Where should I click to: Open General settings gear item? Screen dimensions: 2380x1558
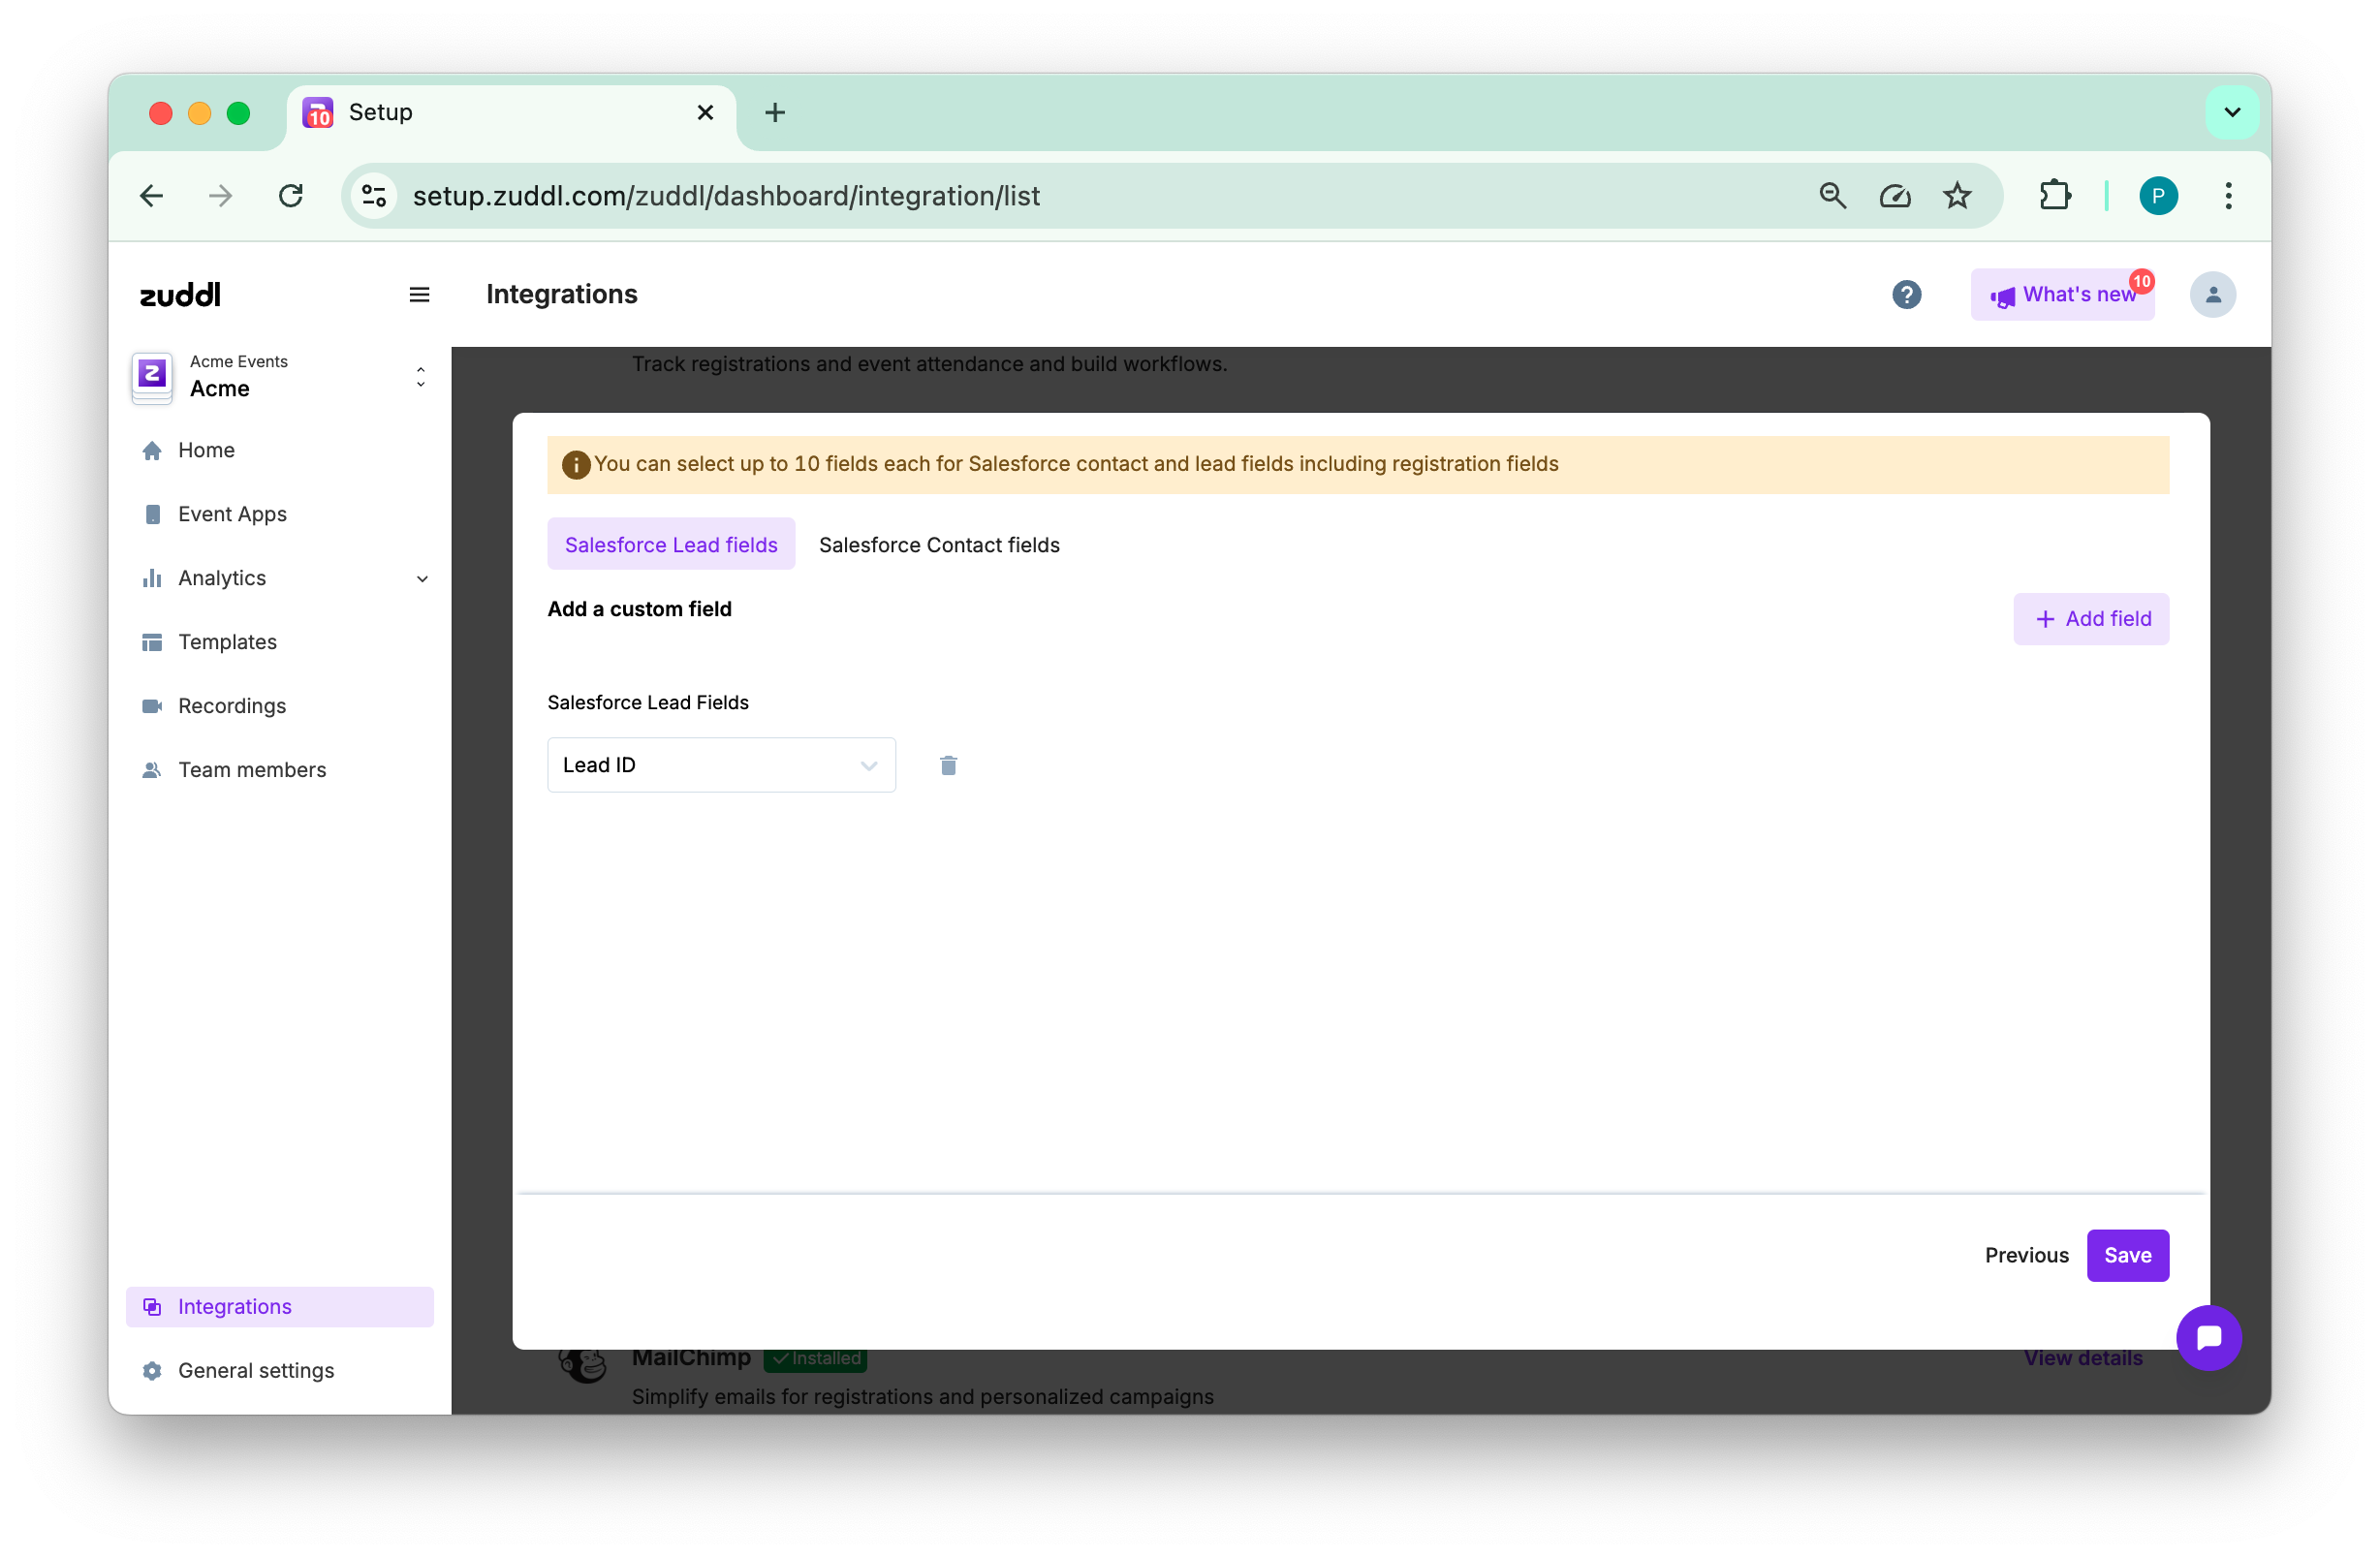255,1370
